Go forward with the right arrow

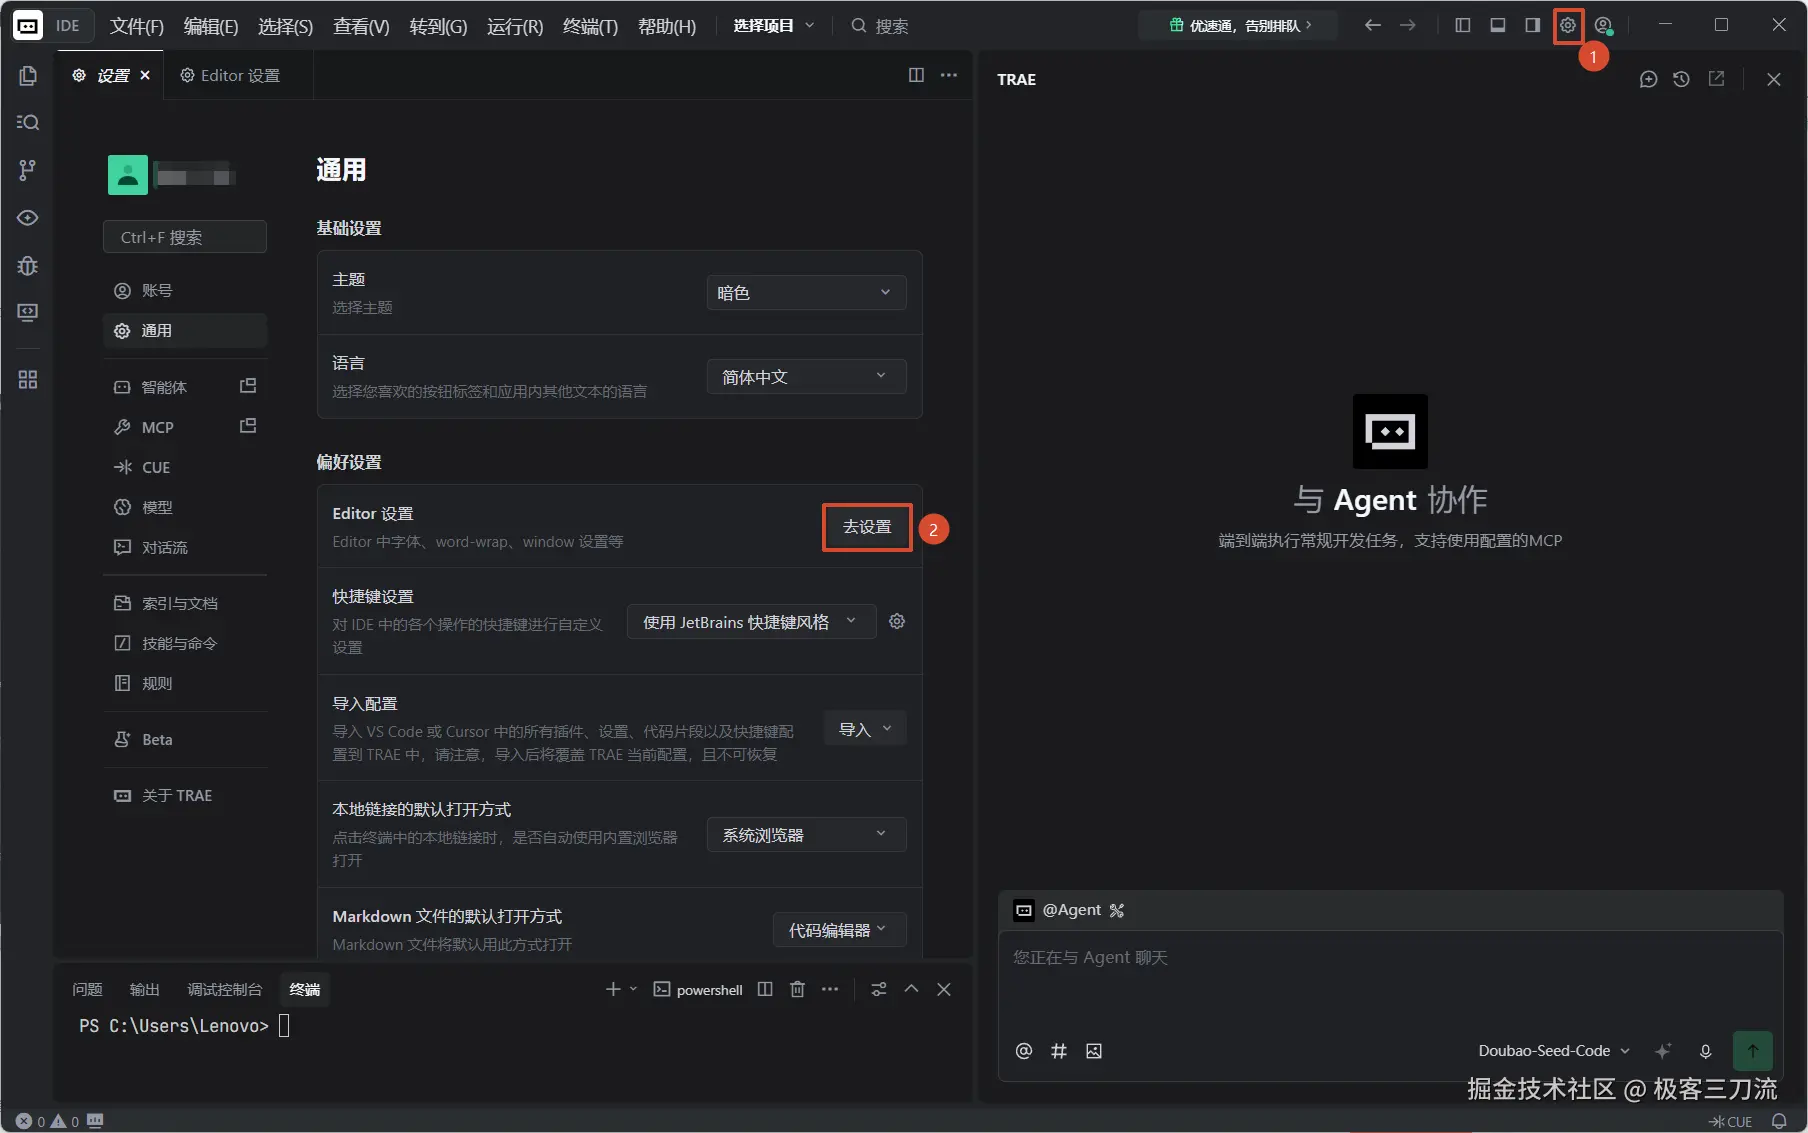point(1408,25)
